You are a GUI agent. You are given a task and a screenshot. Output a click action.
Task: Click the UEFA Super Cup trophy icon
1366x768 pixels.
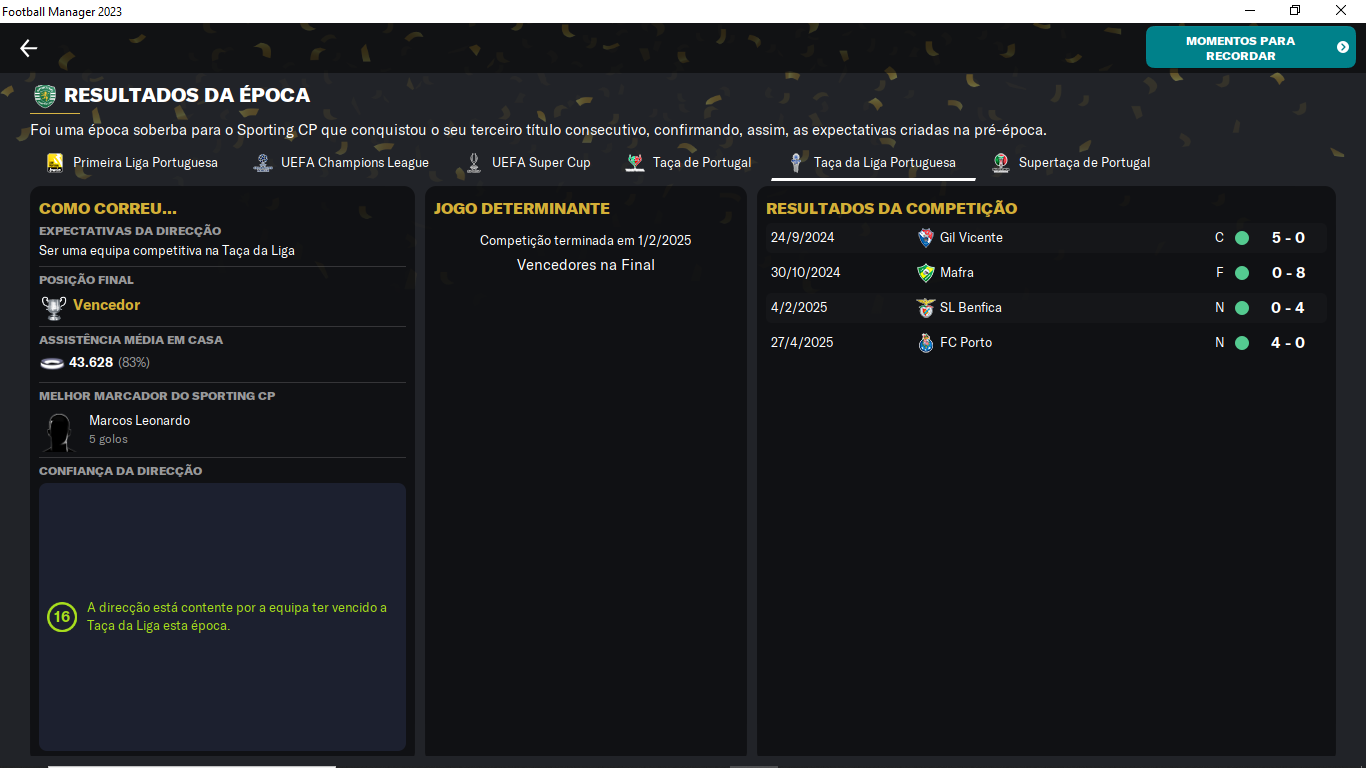[474, 163]
